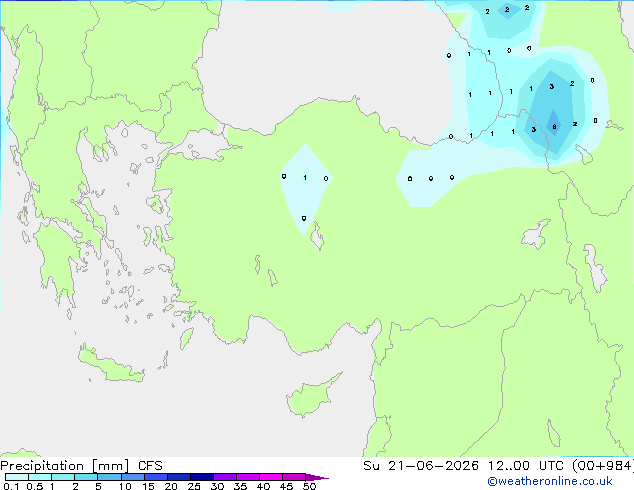Pick the 45–50 mm legend color swatch
The image size is (634, 490).
click(294, 477)
